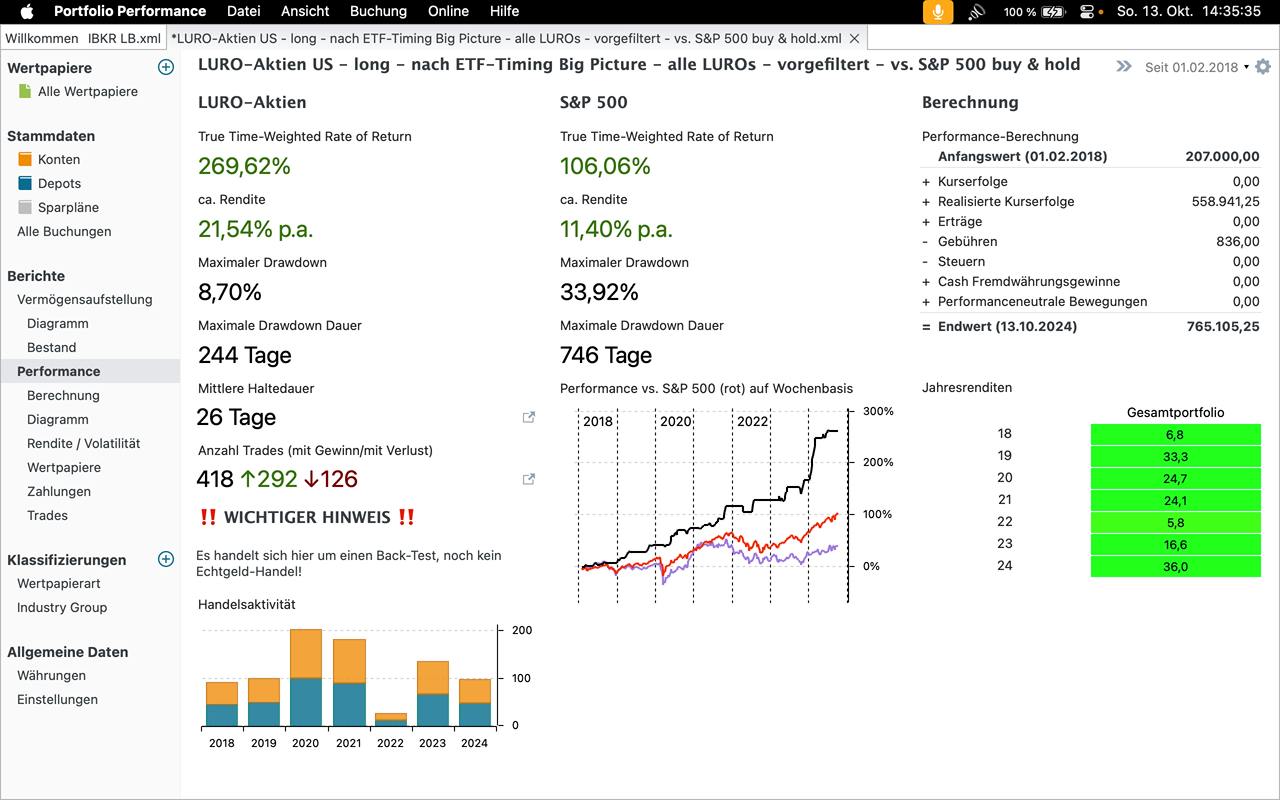Image resolution: width=1280 pixels, height=800 pixels.
Task: Click the Depots icon in the sidebar
Action: 26,184
